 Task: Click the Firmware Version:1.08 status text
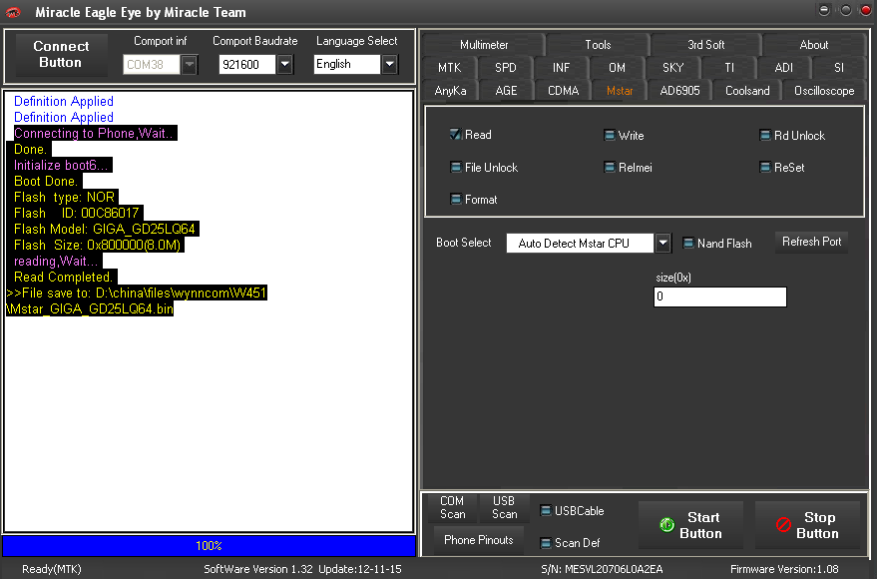(784, 569)
